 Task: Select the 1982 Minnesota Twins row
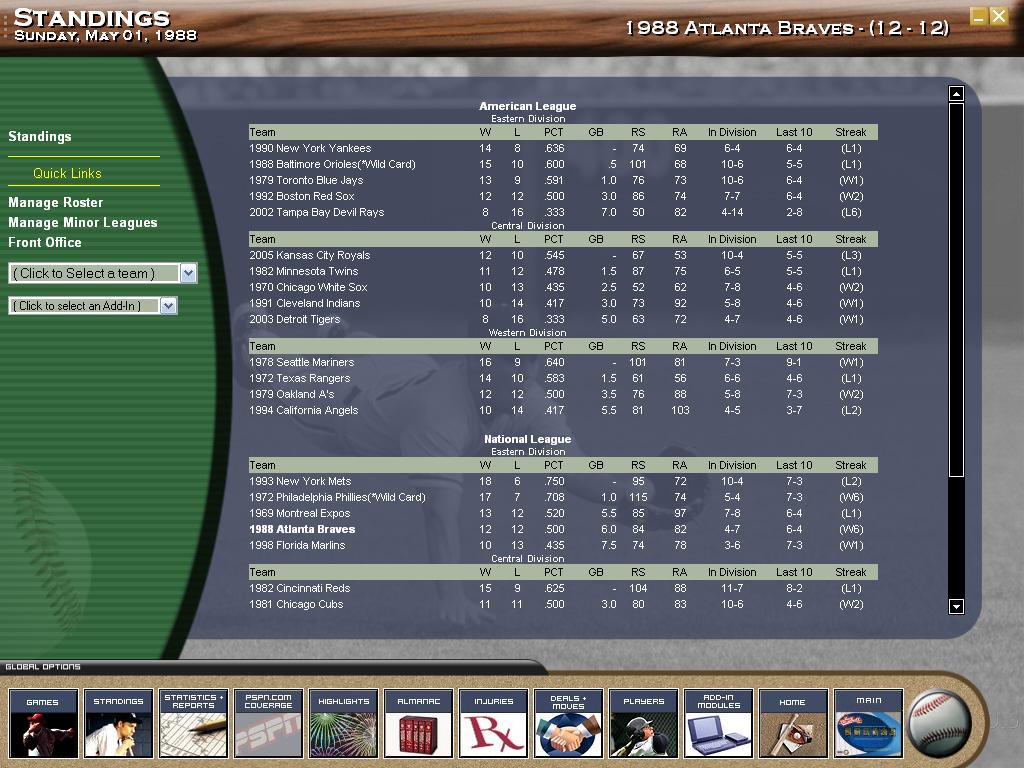[563, 271]
